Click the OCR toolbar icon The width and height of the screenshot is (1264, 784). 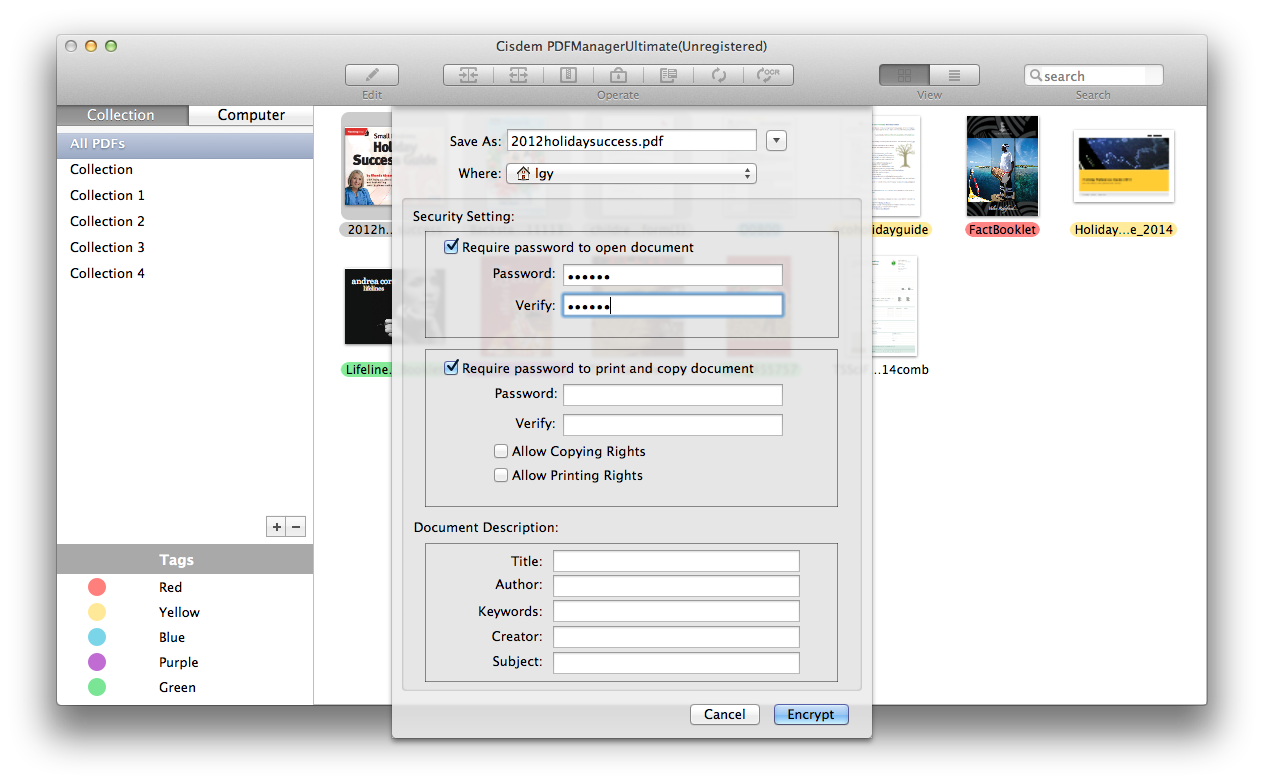click(768, 75)
